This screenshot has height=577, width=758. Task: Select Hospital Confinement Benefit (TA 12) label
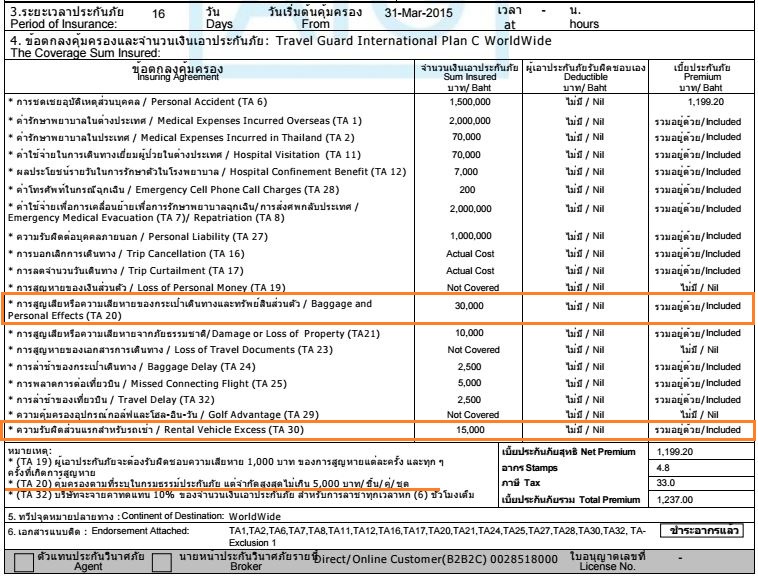tap(207, 172)
